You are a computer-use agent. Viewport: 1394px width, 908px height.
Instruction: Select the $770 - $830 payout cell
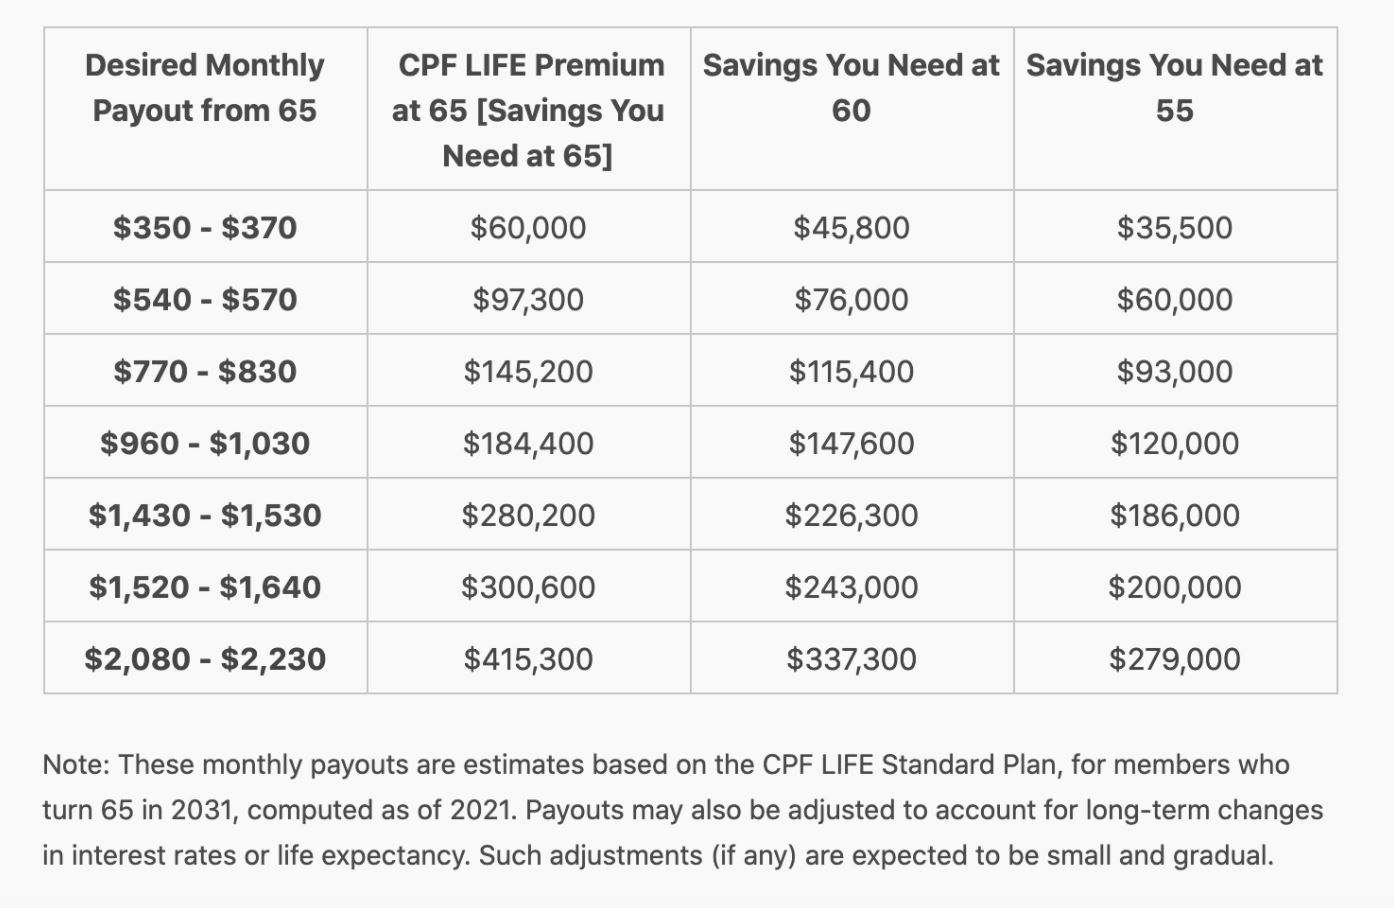(x=205, y=371)
